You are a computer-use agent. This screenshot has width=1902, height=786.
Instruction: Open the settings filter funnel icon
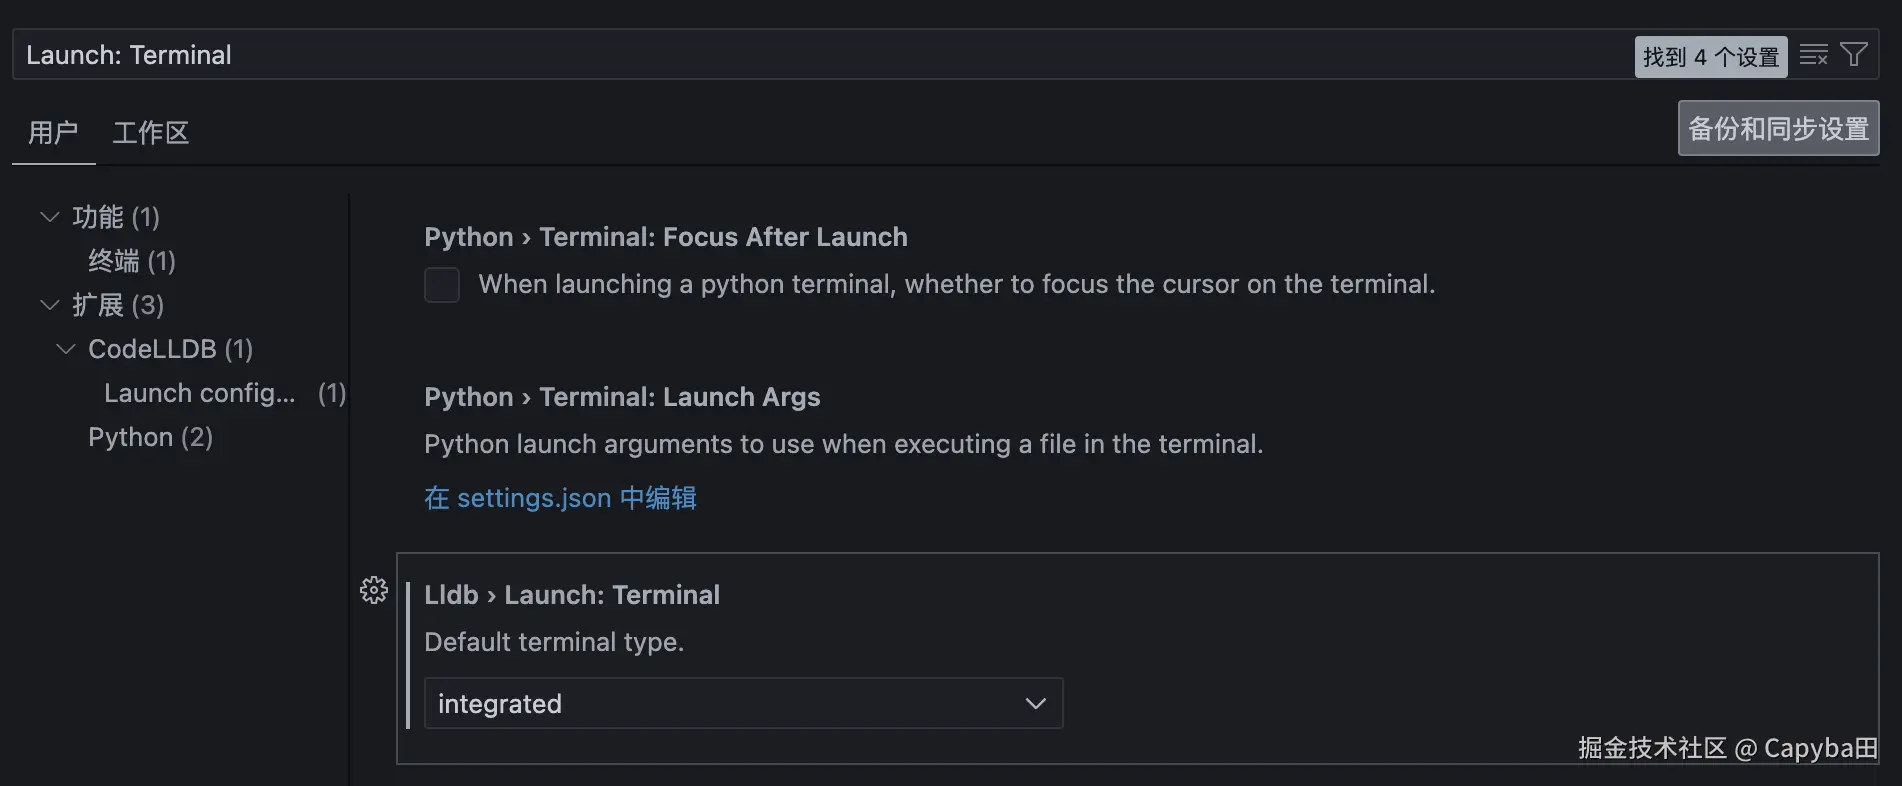pyautogui.click(x=1853, y=55)
